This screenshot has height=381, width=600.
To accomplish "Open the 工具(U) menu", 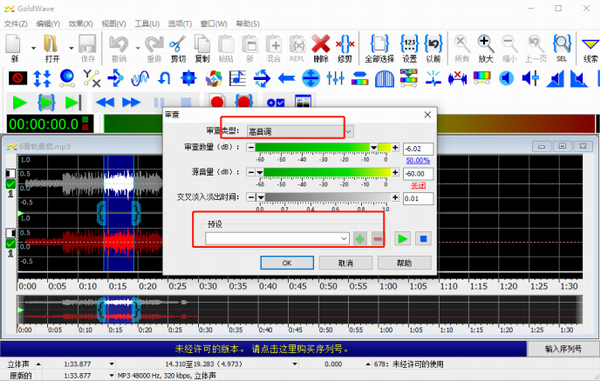I will pyautogui.click(x=147, y=24).
